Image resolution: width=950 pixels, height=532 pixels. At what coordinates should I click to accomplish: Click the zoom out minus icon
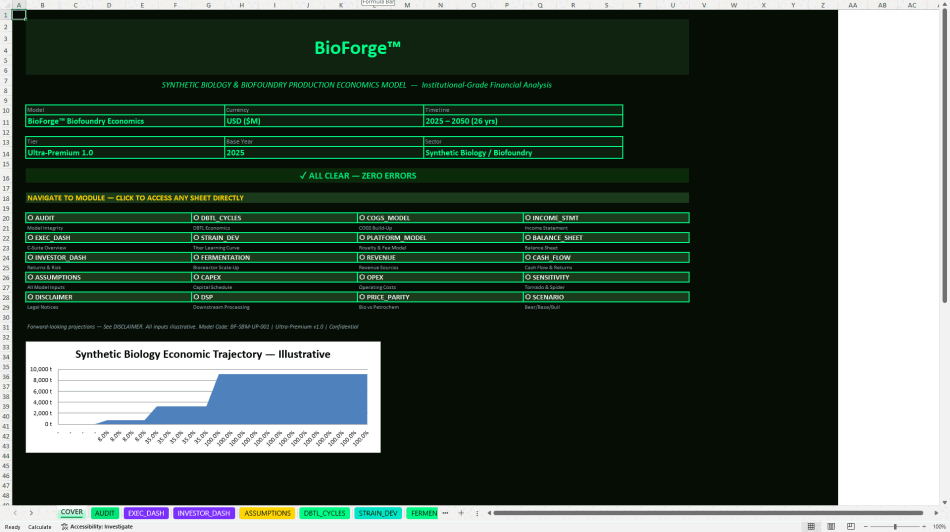tap(865, 527)
